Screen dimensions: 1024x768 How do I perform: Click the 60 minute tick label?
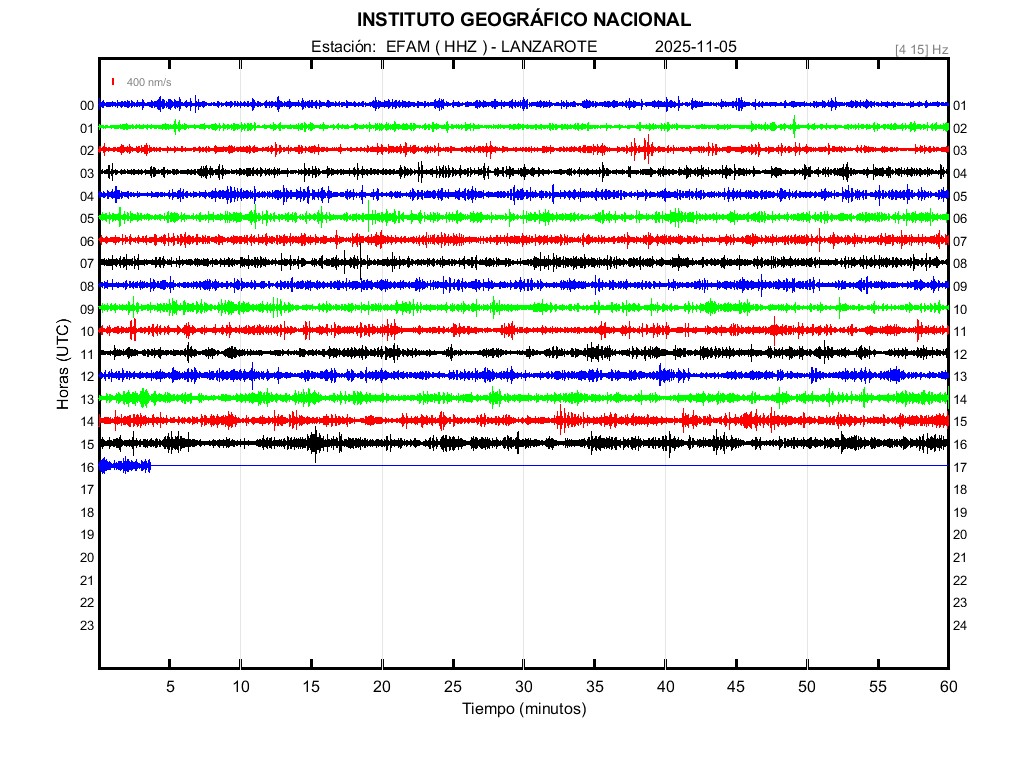click(x=948, y=686)
